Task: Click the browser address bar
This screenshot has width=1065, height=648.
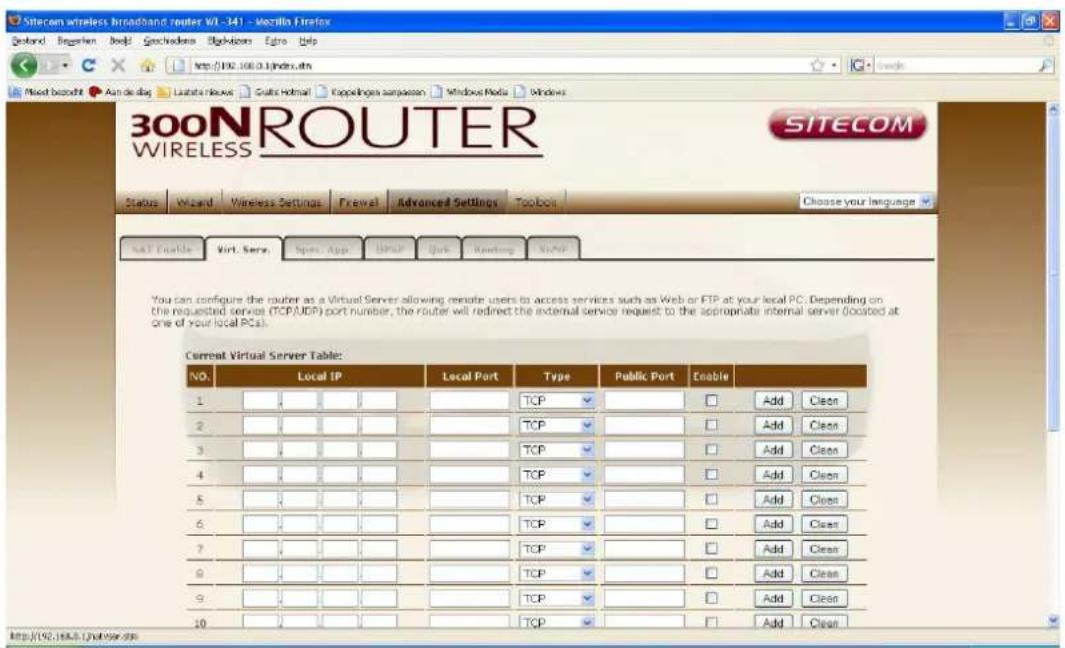Action: tap(486, 65)
